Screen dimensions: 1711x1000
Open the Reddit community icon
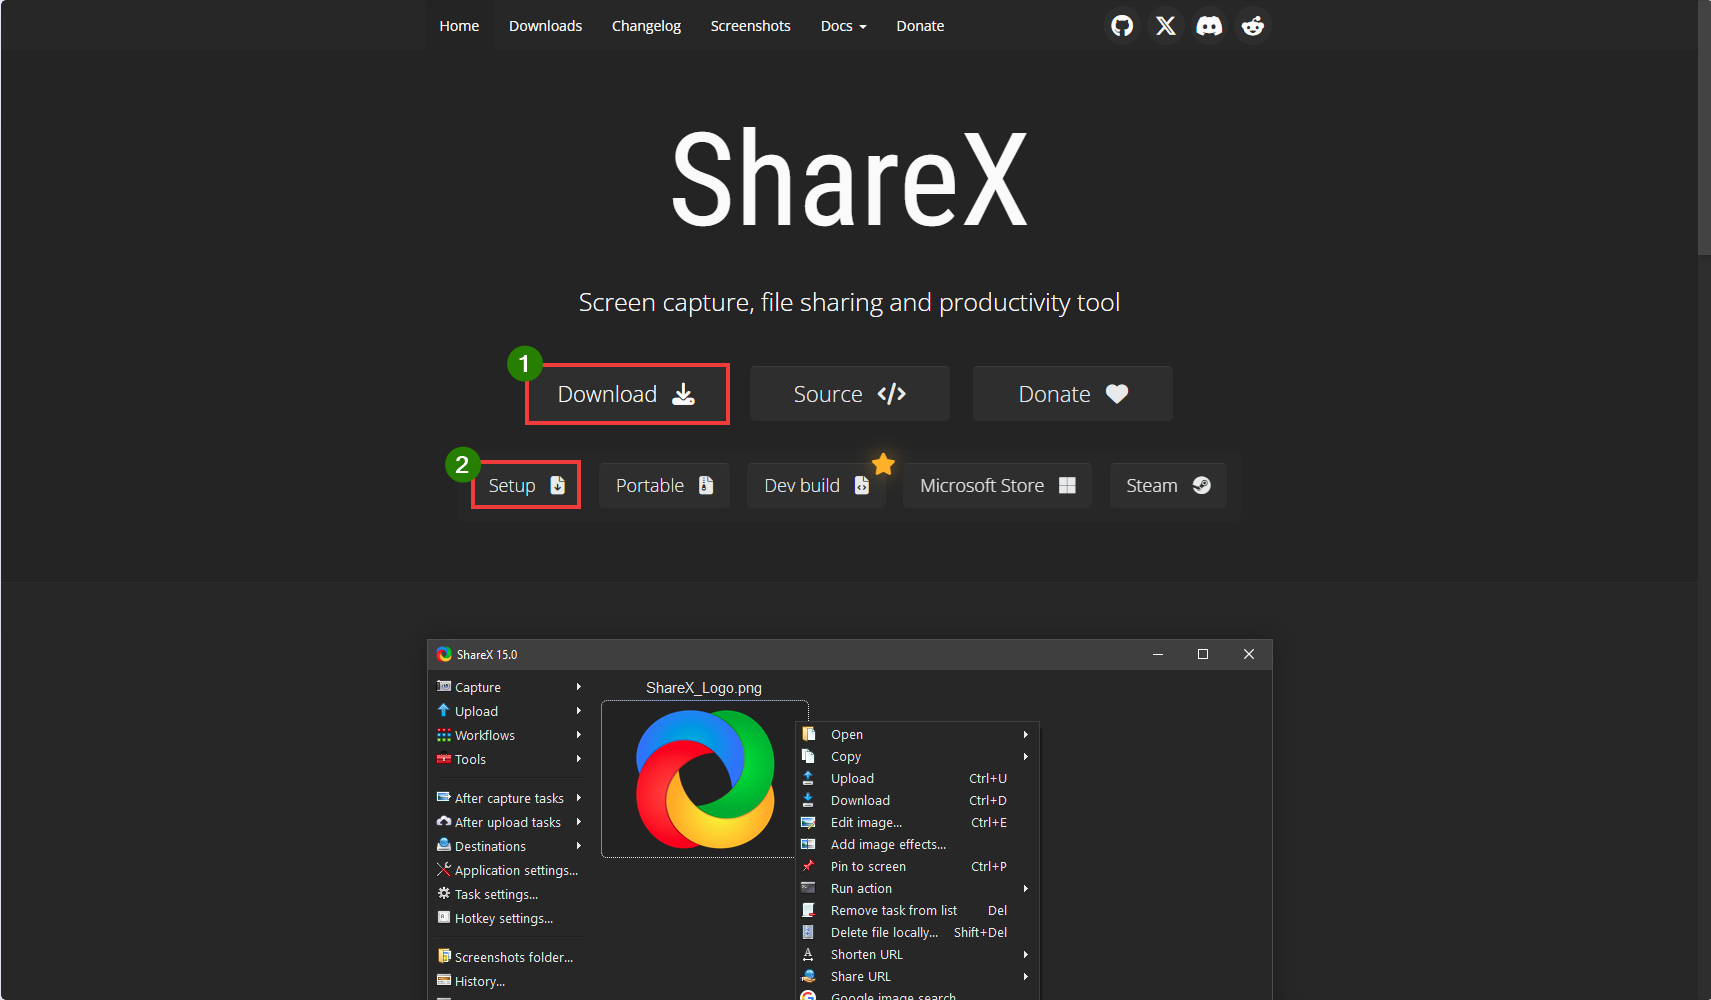pyautogui.click(x=1253, y=26)
